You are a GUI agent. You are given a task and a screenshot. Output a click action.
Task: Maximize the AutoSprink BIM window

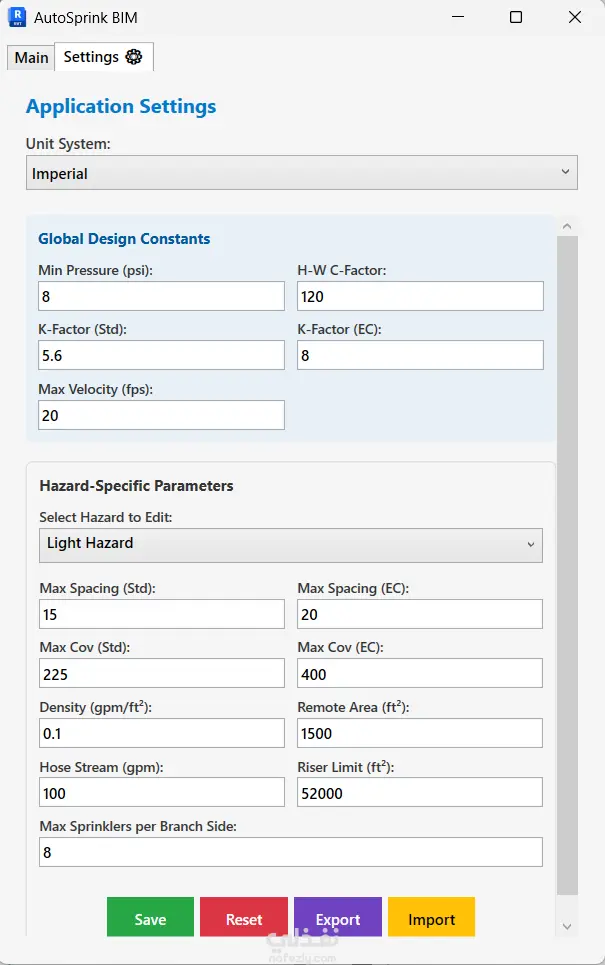click(x=516, y=17)
